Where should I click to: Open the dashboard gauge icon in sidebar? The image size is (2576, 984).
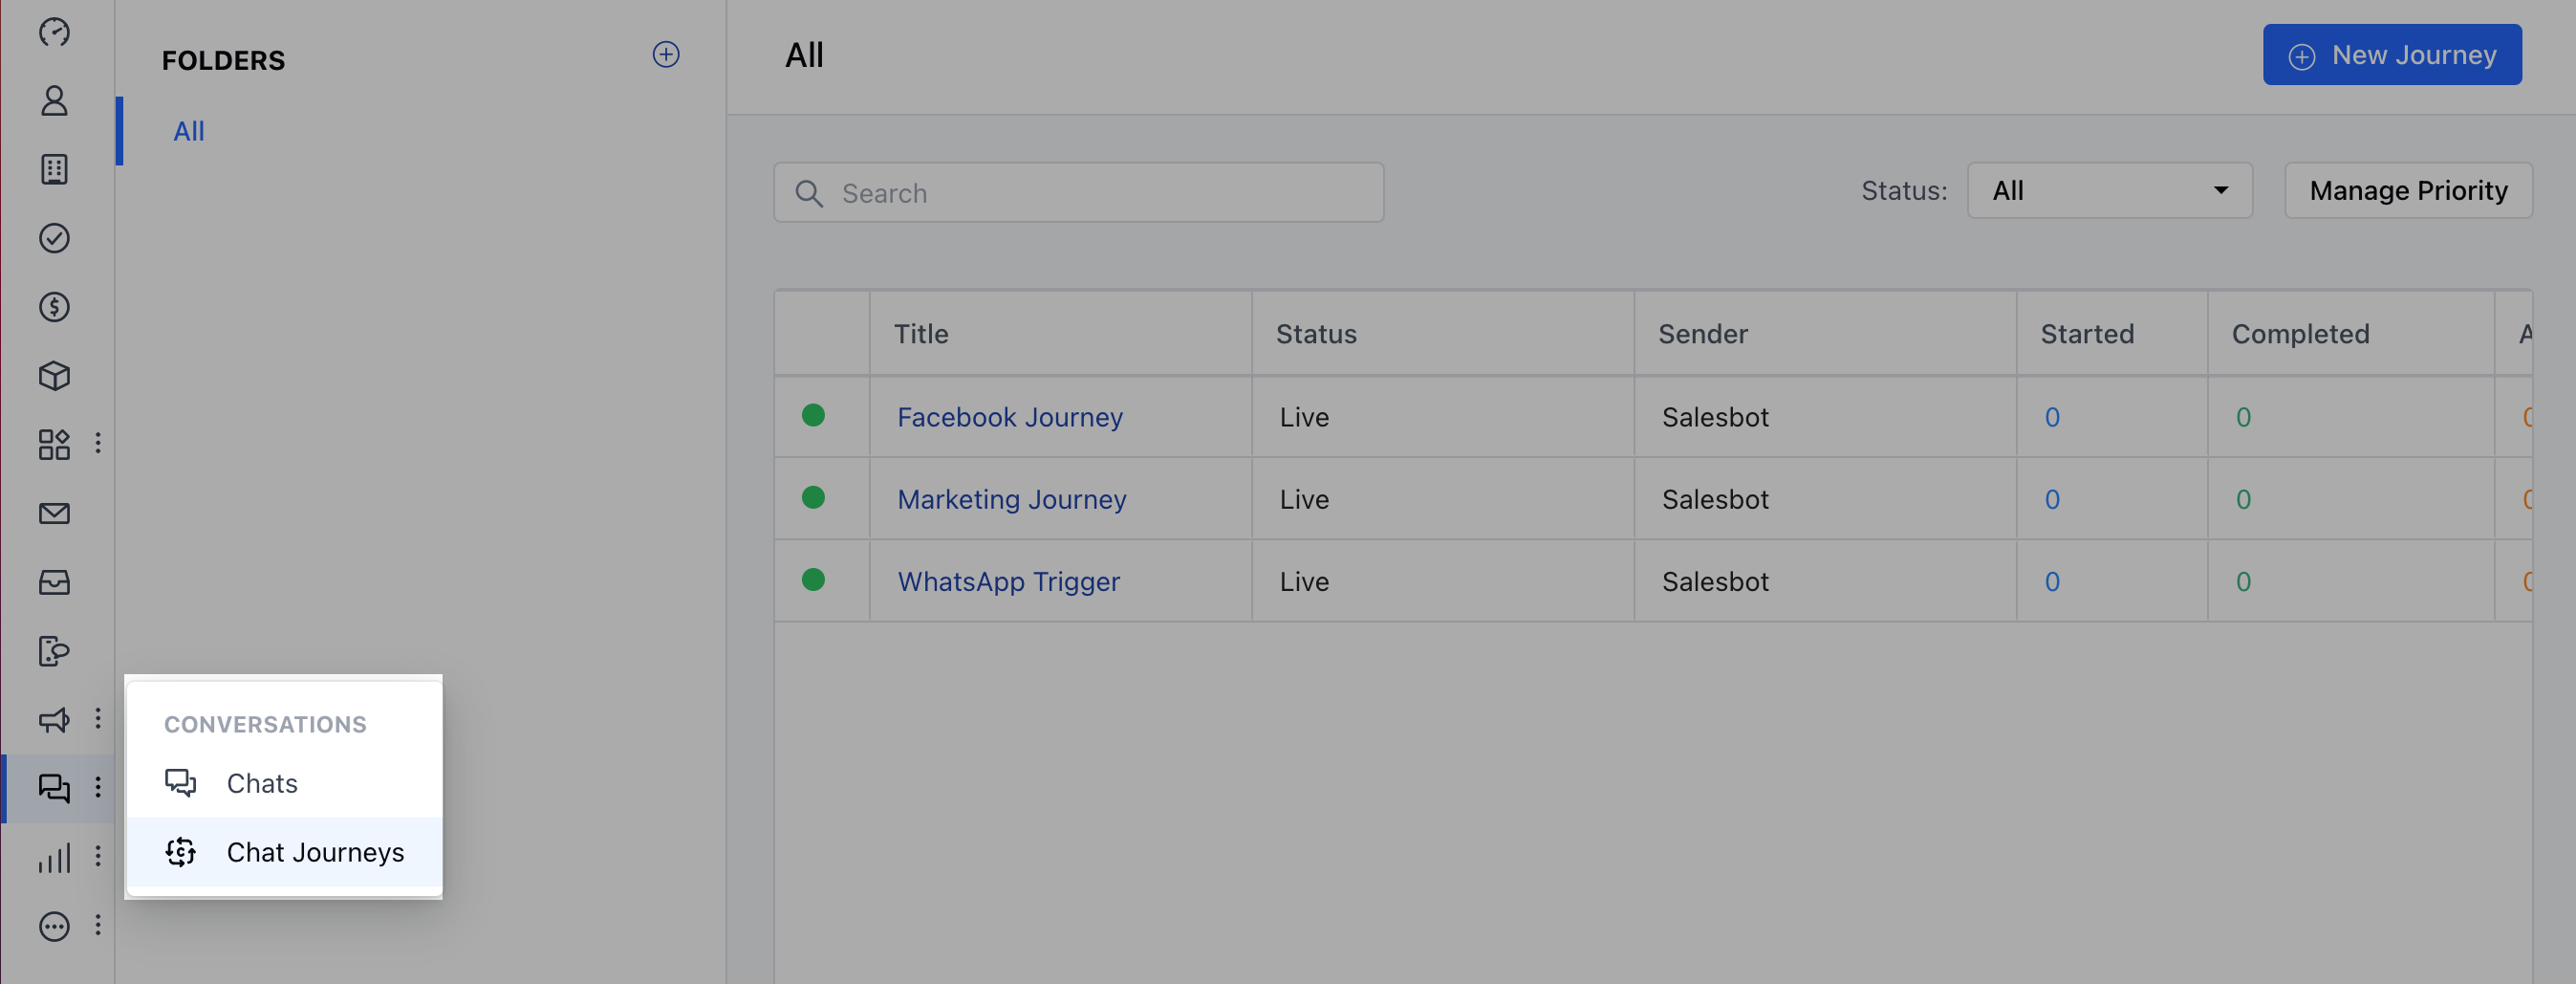pyautogui.click(x=54, y=32)
